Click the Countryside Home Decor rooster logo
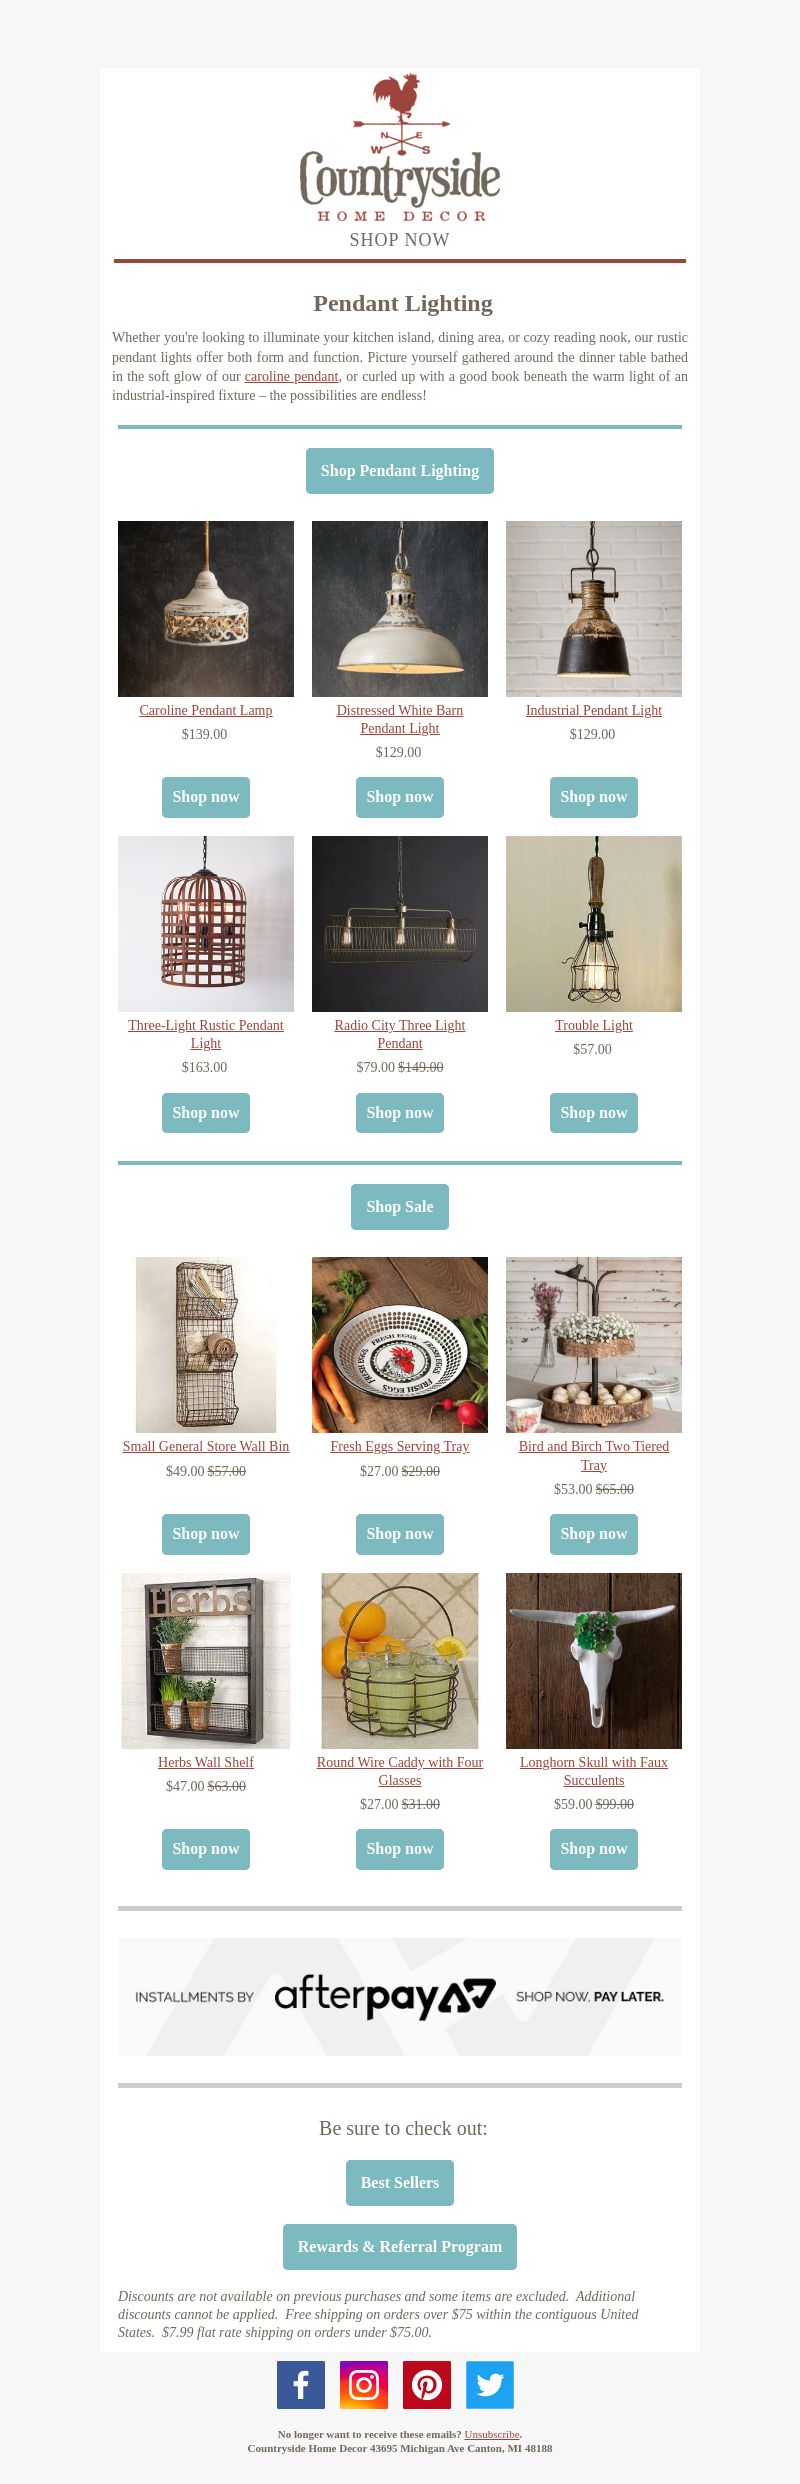The width and height of the screenshot is (800, 2484). pyautogui.click(x=400, y=148)
